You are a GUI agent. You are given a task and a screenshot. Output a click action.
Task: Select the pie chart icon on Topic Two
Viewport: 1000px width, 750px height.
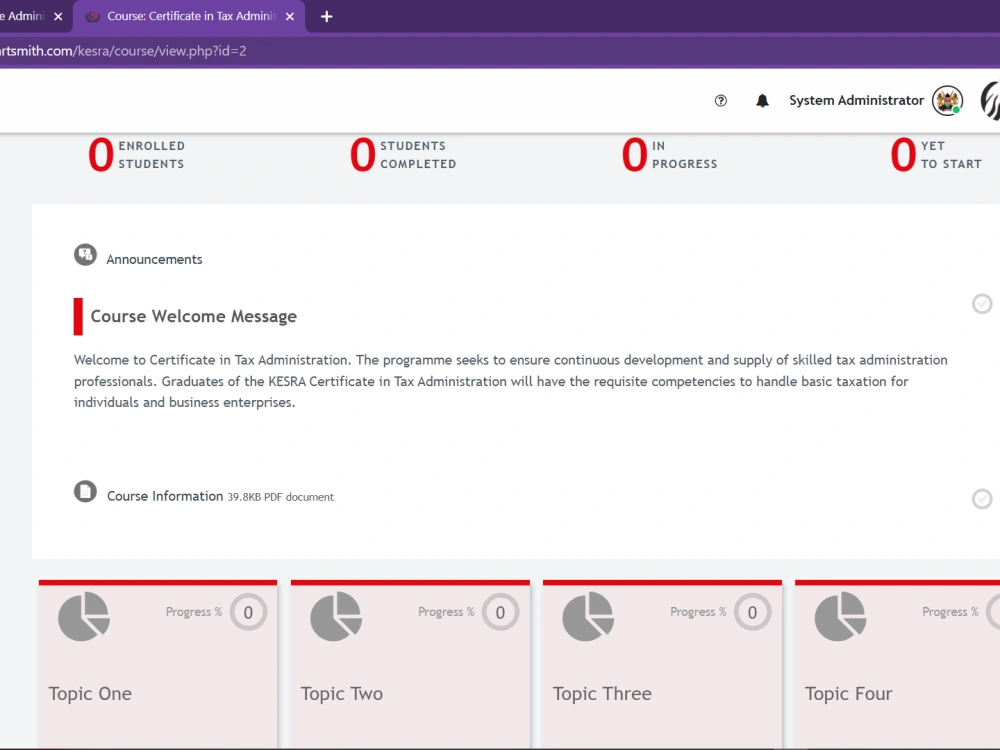pos(335,616)
